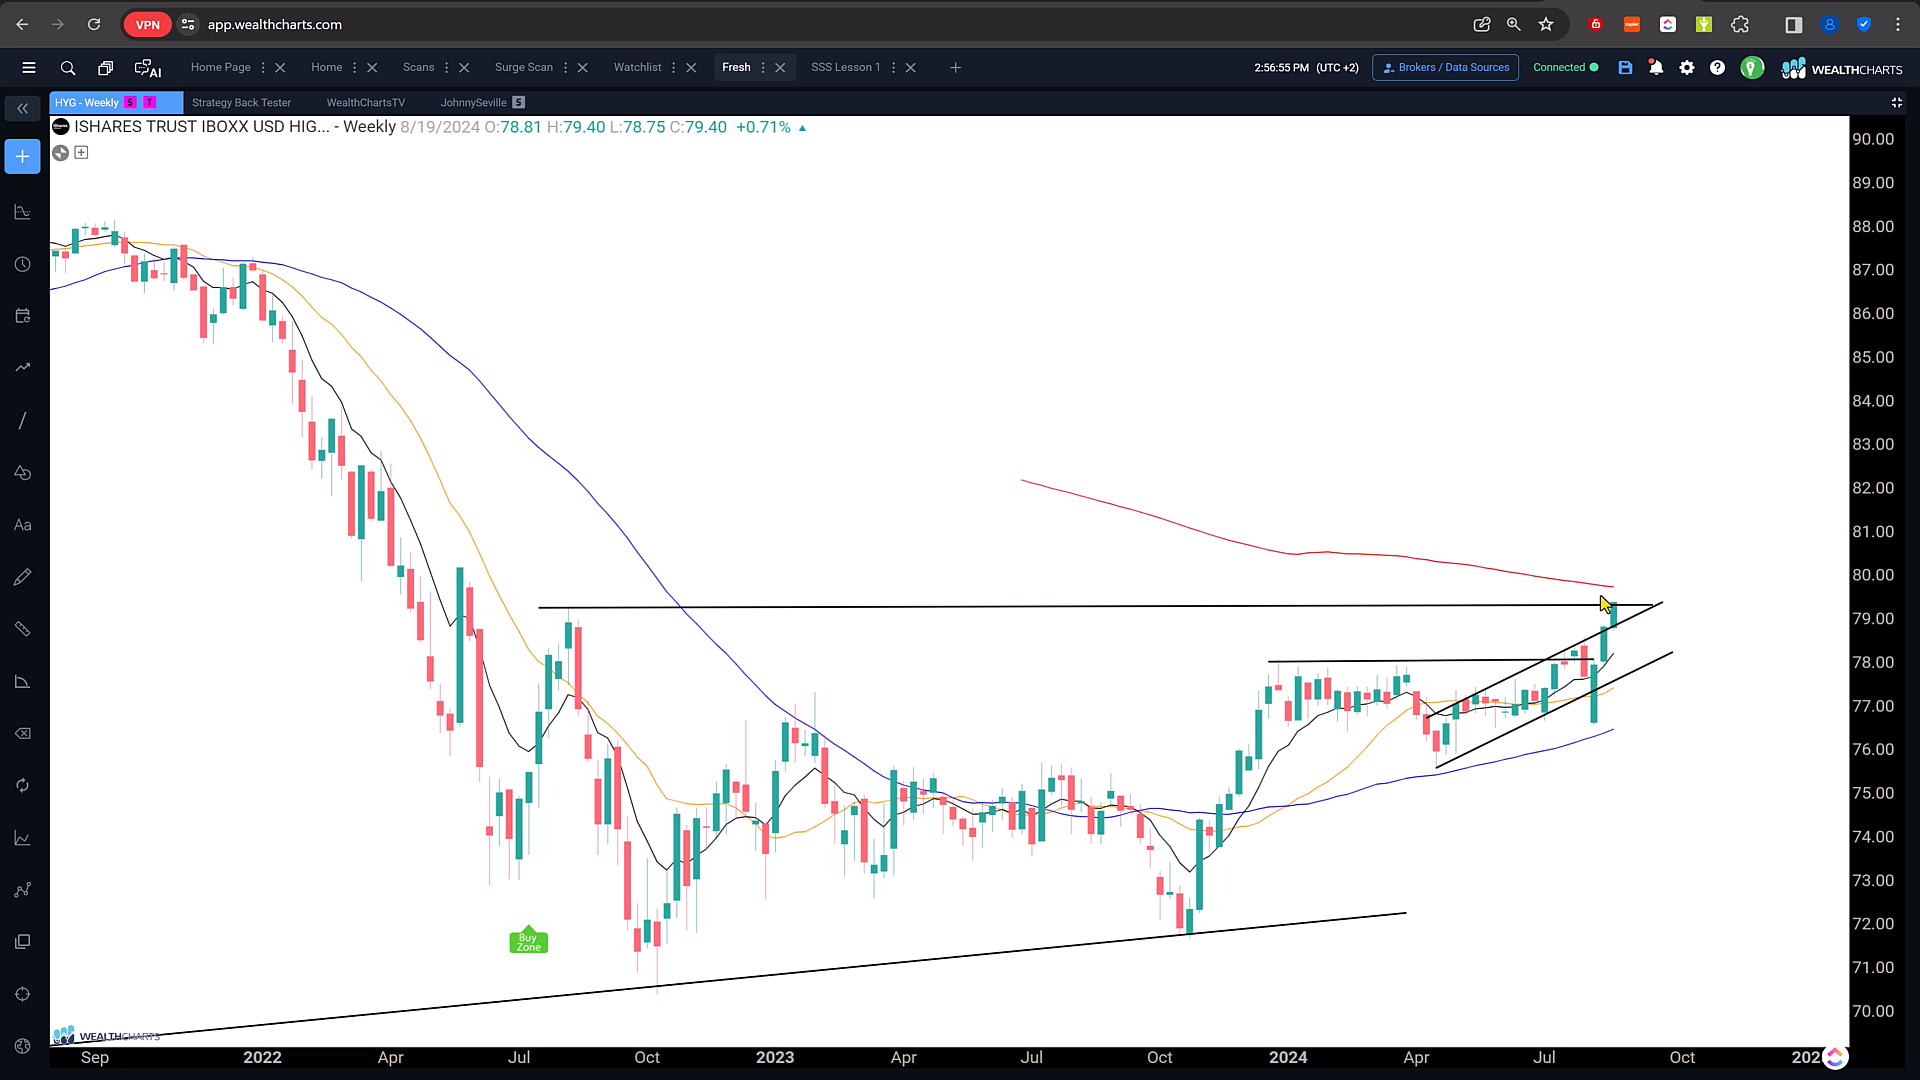Reload the browser page
This screenshot has width=1920, height=1080.
pos(94,25)
